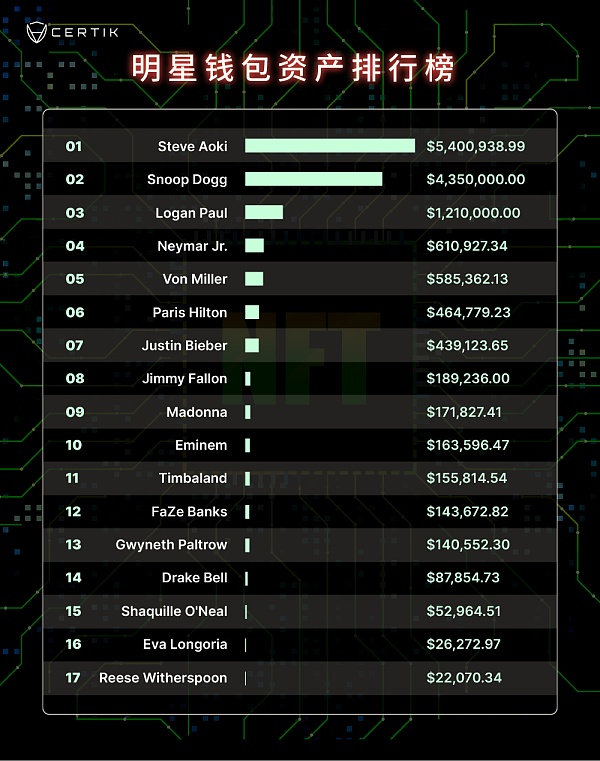
Task: Click rank number 05
Action: (x=75, y=279)
